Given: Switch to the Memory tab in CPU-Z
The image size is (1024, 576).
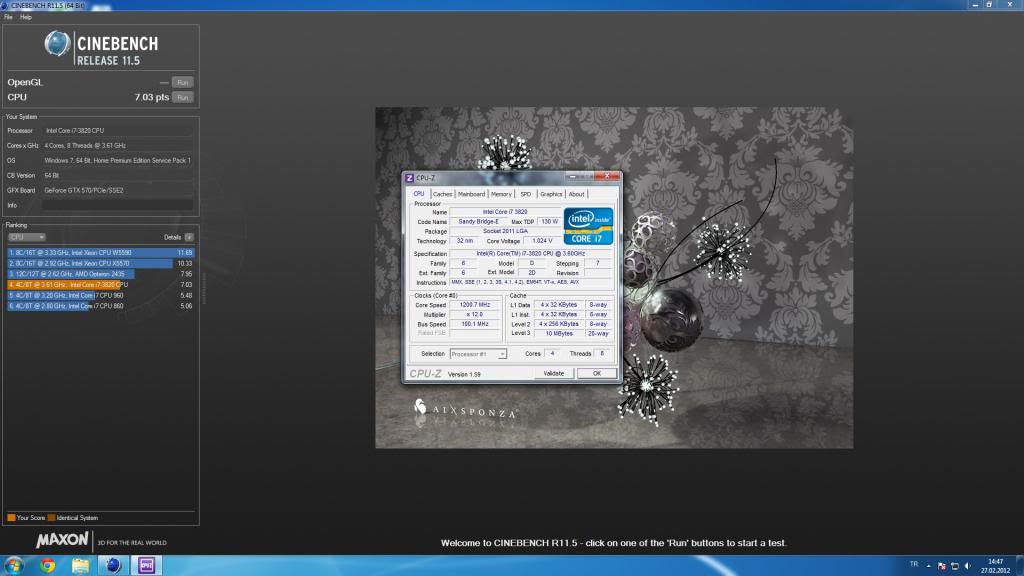Looking at the screenshot, I should [x=501, y=194].
